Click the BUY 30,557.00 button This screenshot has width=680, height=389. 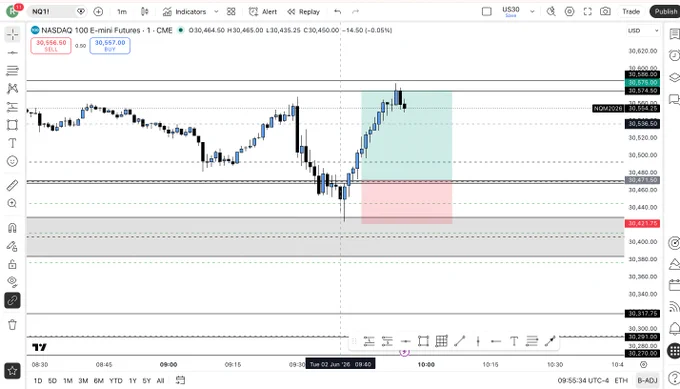point(110,46)
